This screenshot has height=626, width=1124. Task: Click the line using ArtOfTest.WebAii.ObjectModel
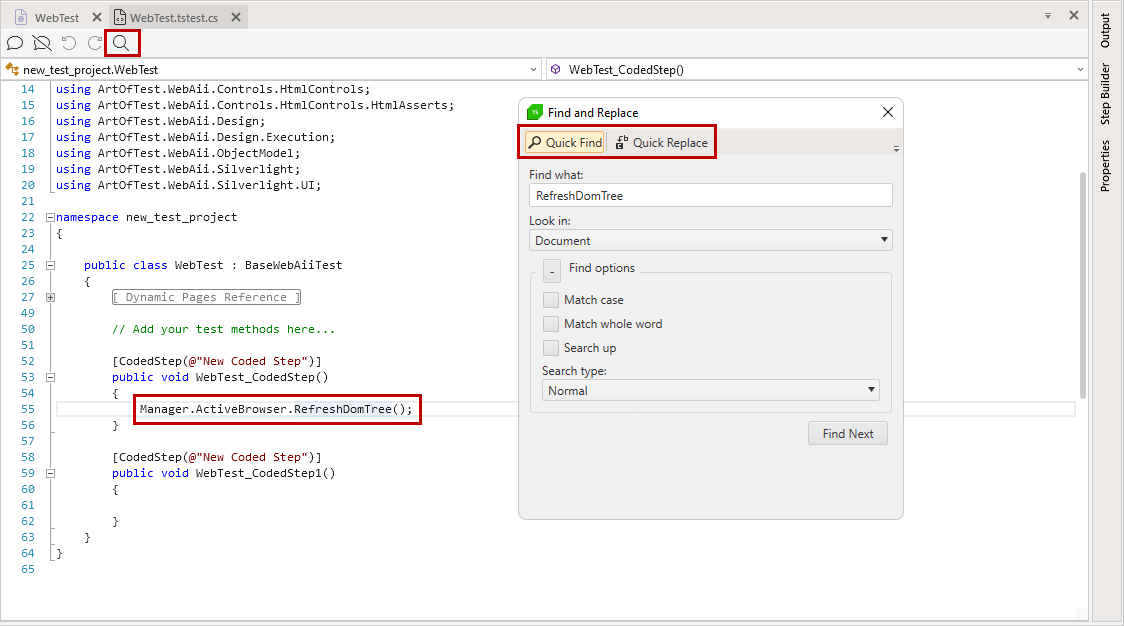pos(178,153)
